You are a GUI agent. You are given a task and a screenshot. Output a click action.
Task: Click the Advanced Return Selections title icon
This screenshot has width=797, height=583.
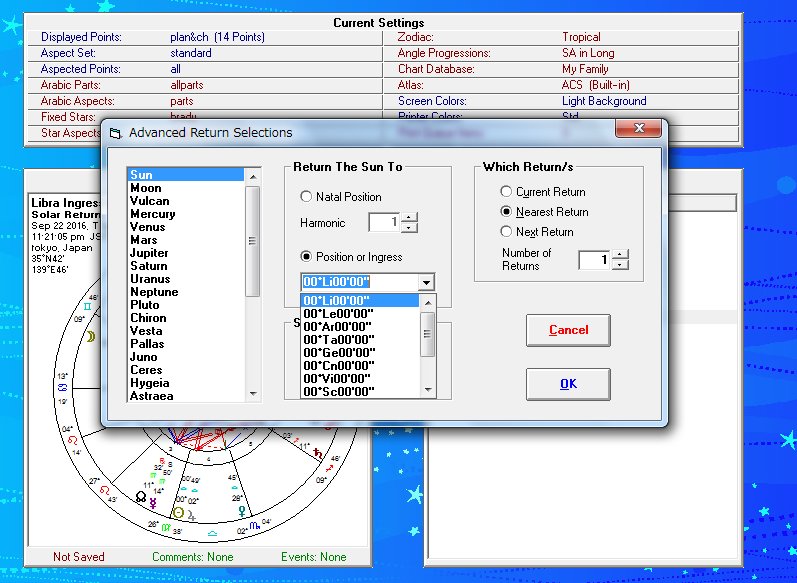[x=115, y=132]
